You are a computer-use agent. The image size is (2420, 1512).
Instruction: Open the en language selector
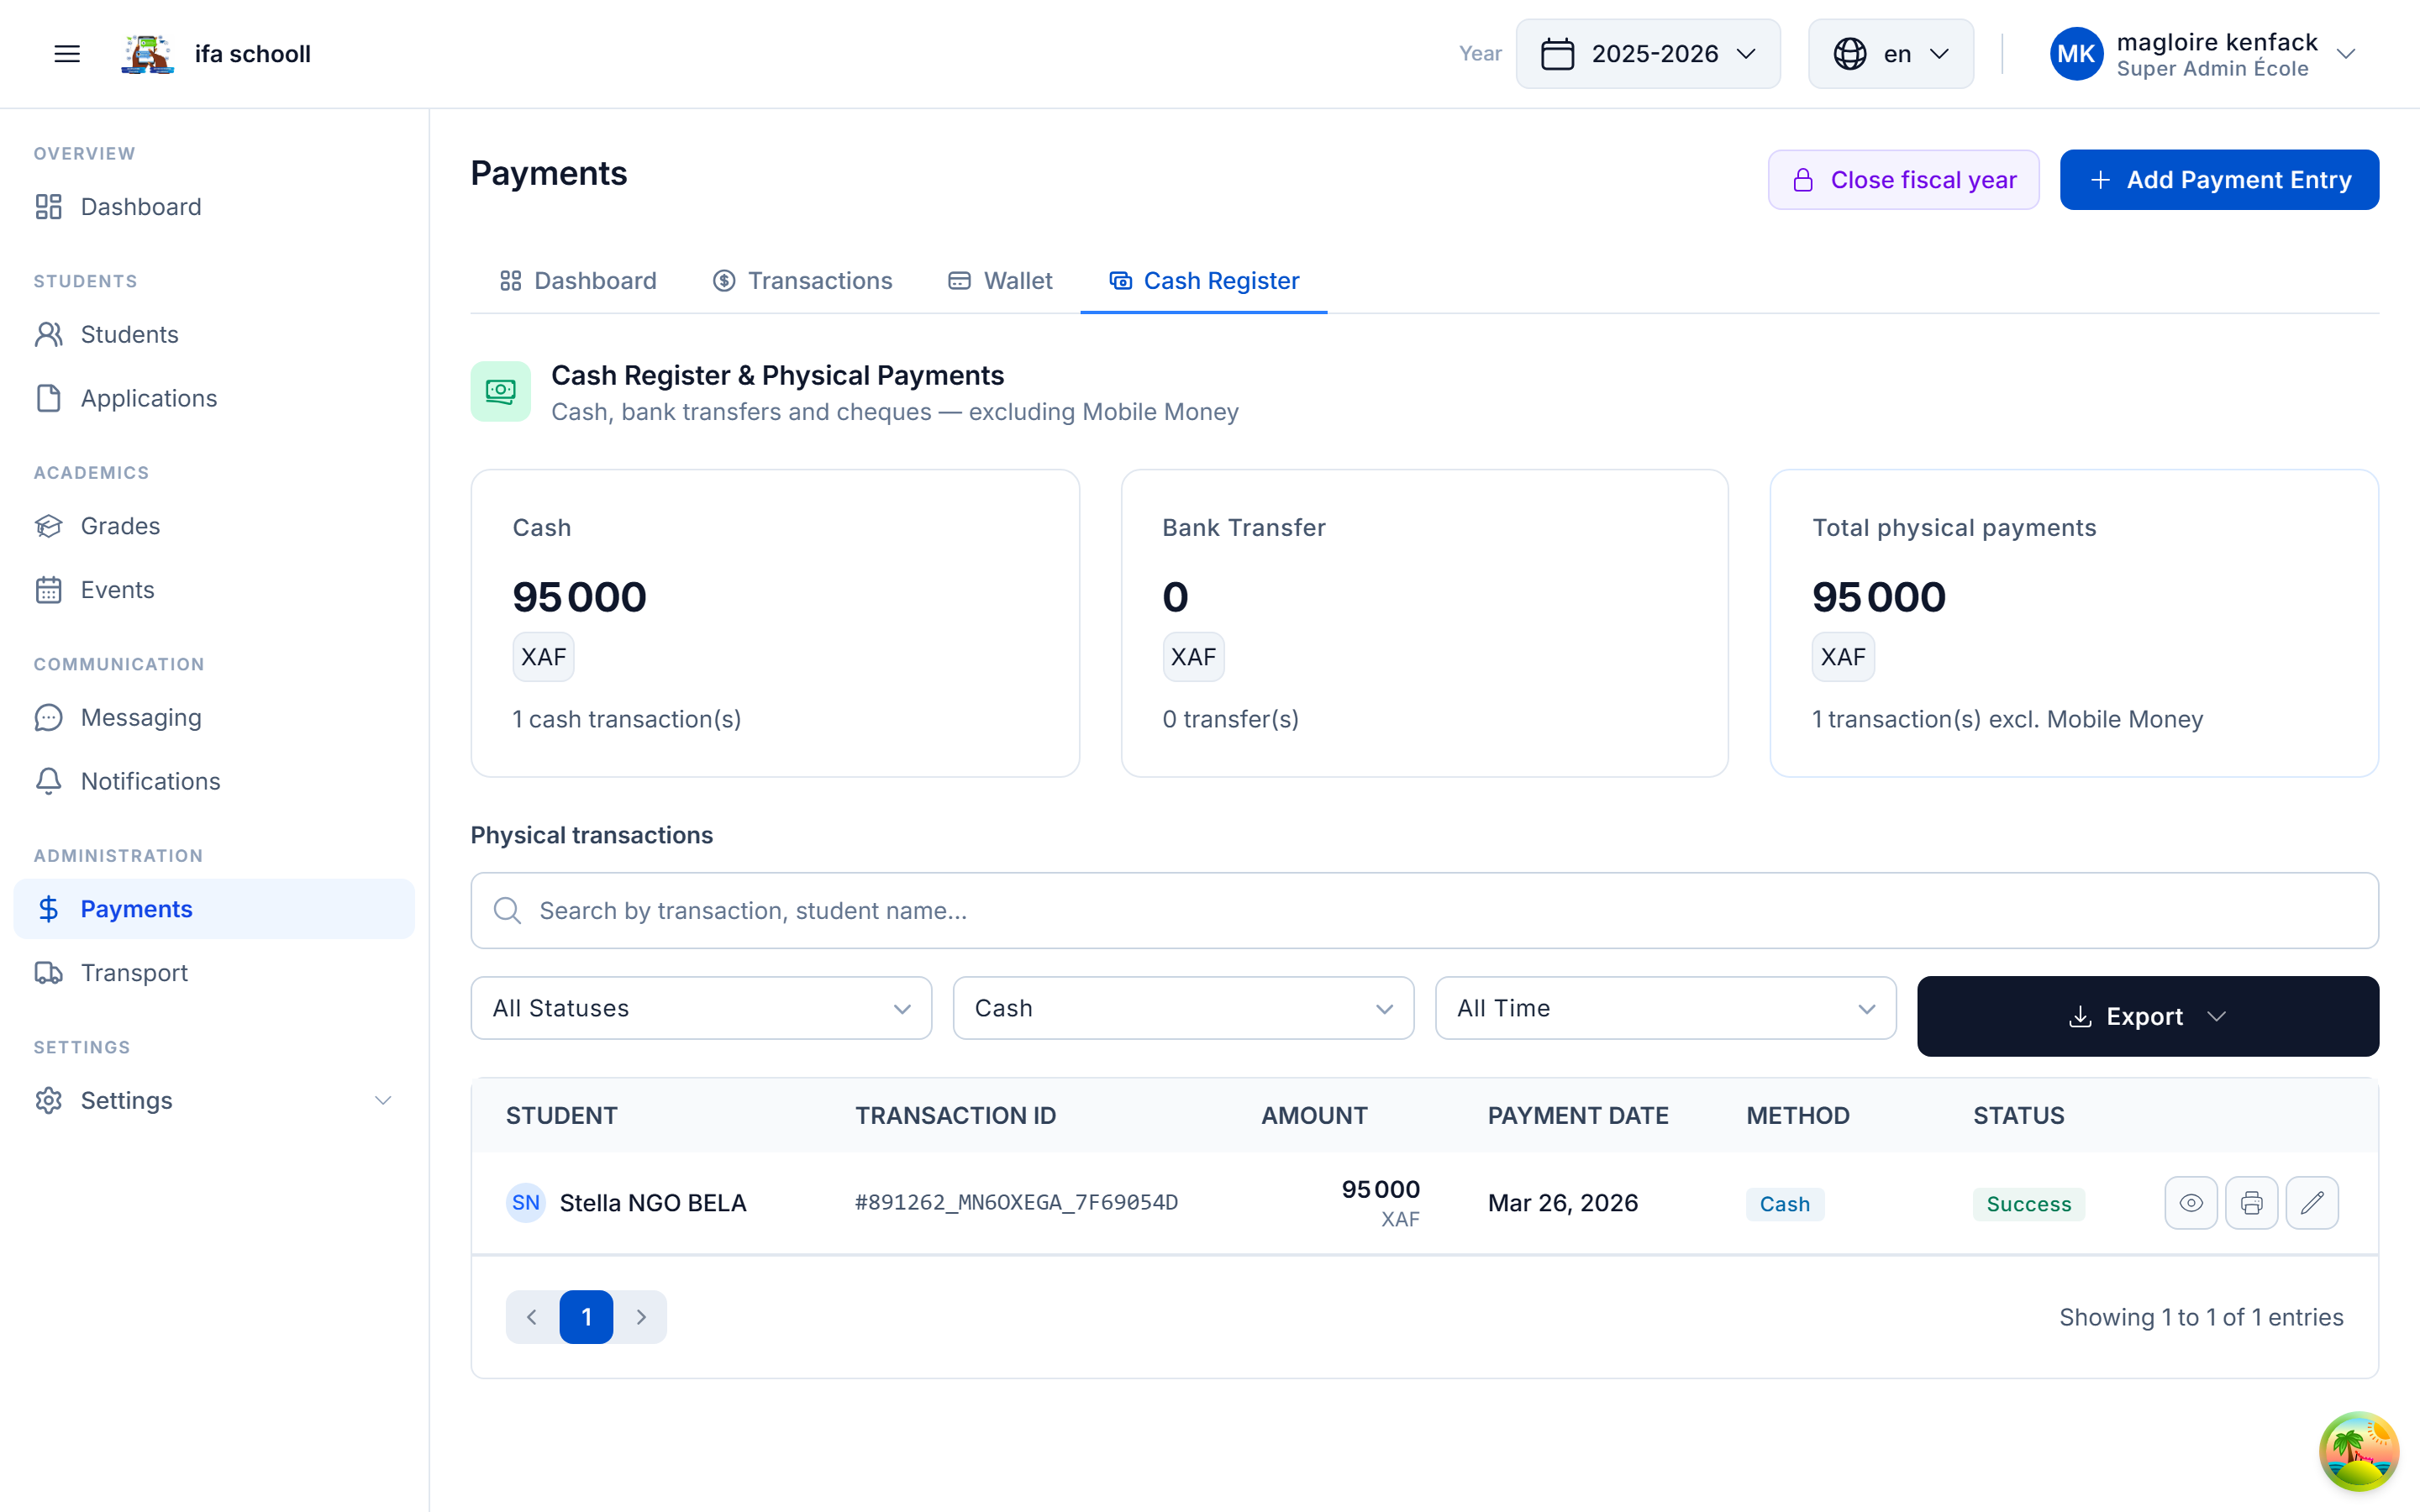[1889, 53]
